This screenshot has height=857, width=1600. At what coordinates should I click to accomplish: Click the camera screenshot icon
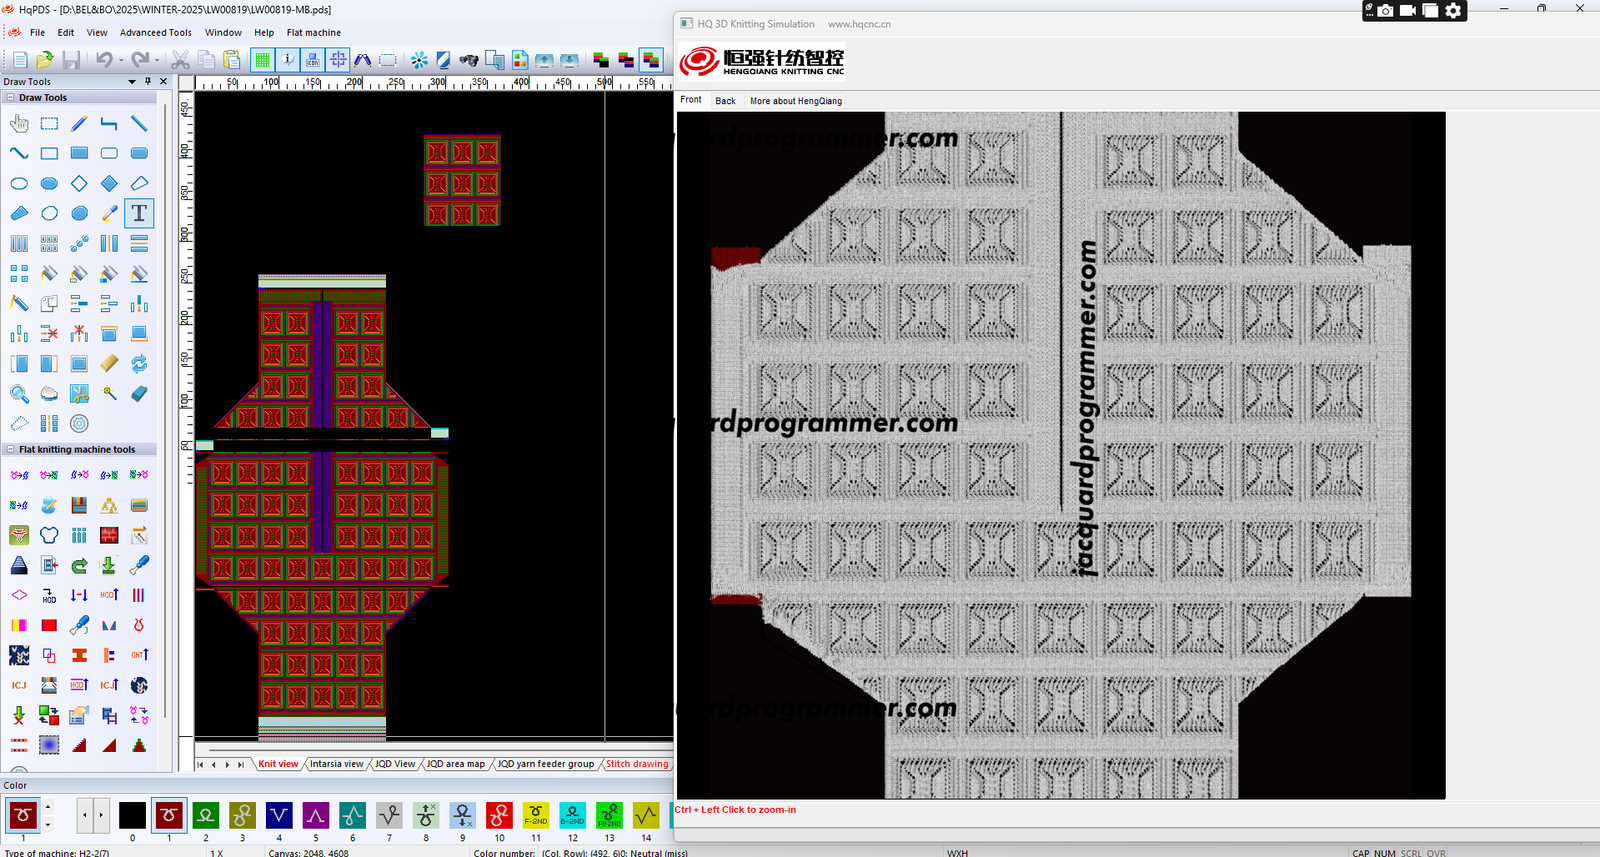click(x=1385, y=11)
